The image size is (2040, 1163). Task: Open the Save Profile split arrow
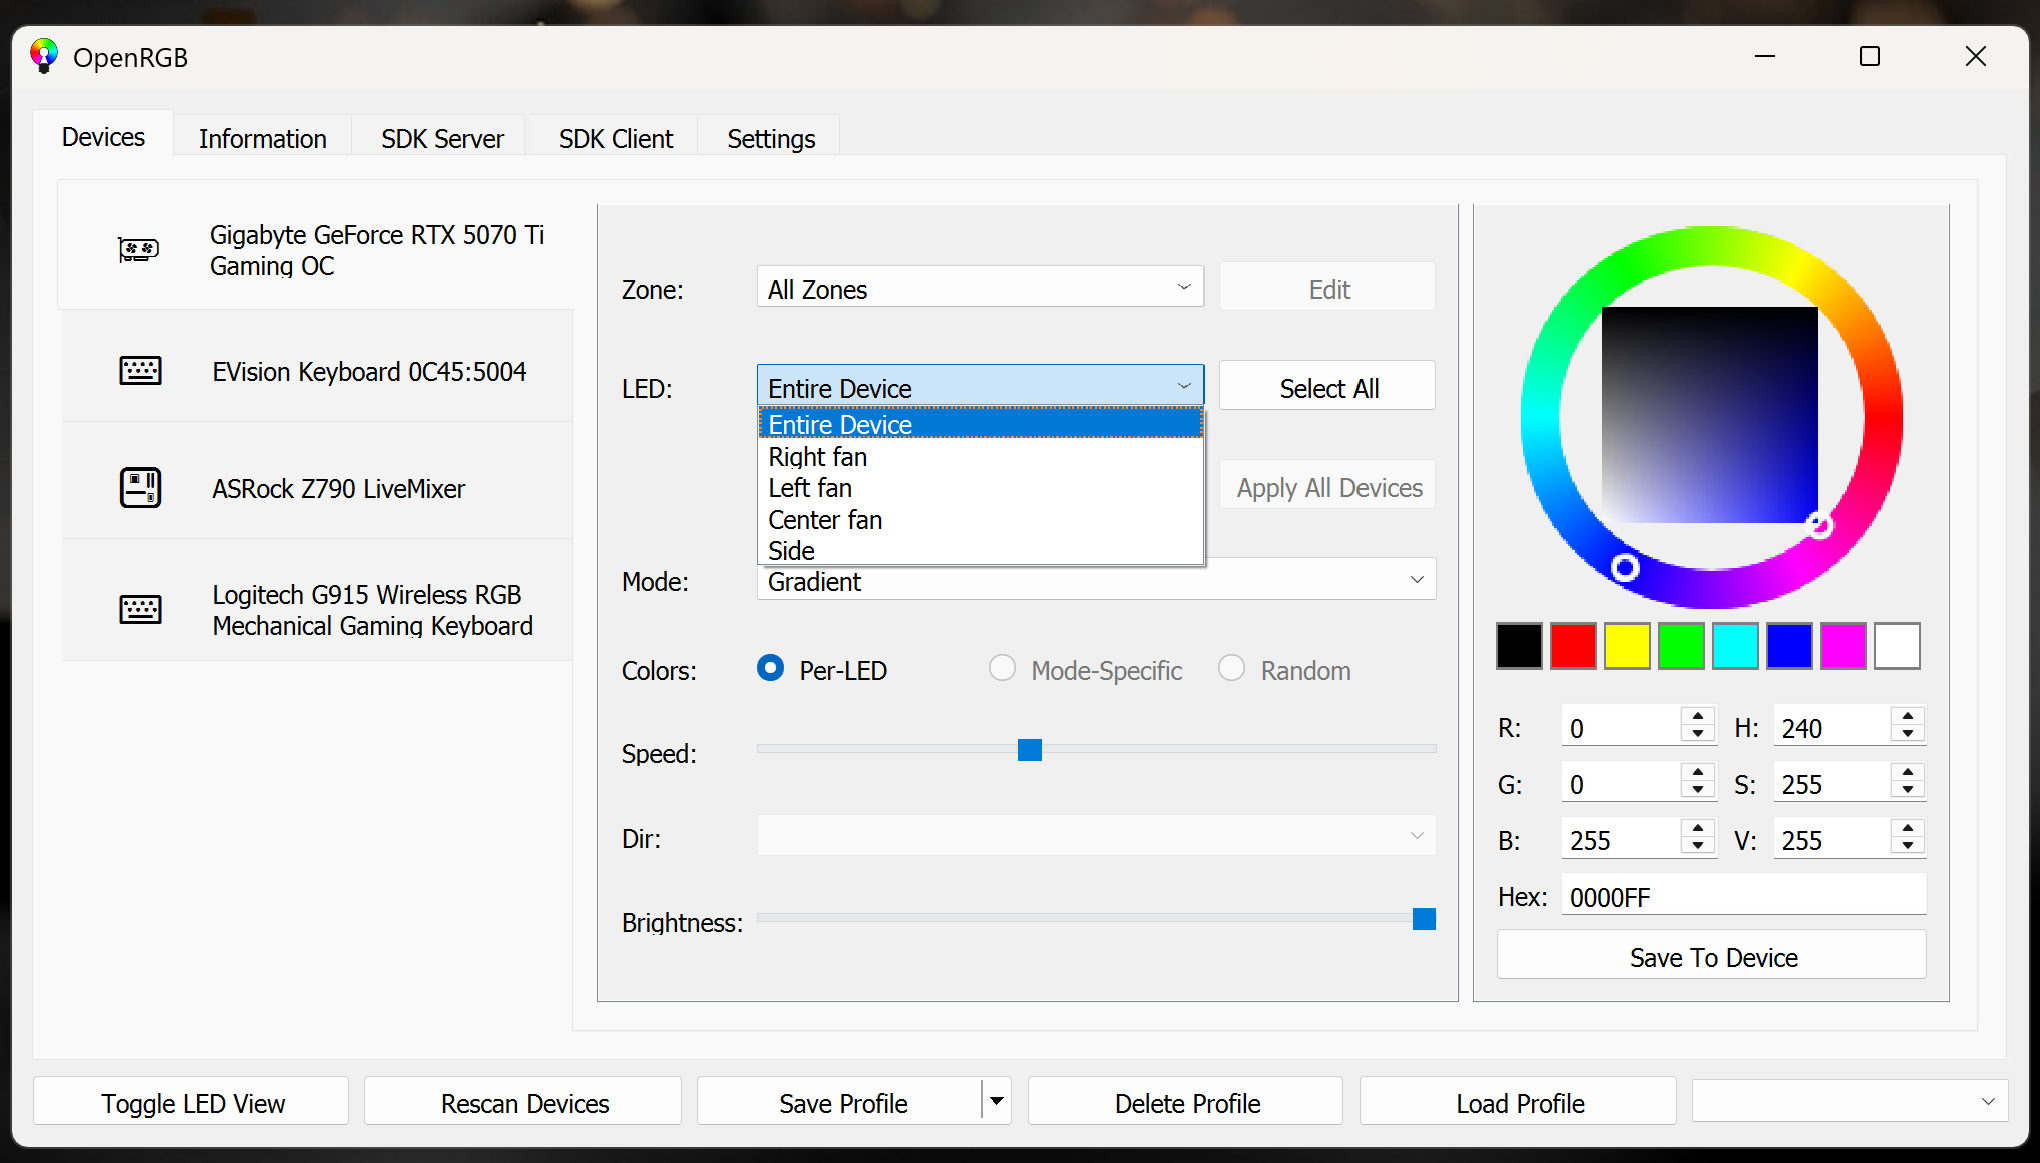point(996,1101)
